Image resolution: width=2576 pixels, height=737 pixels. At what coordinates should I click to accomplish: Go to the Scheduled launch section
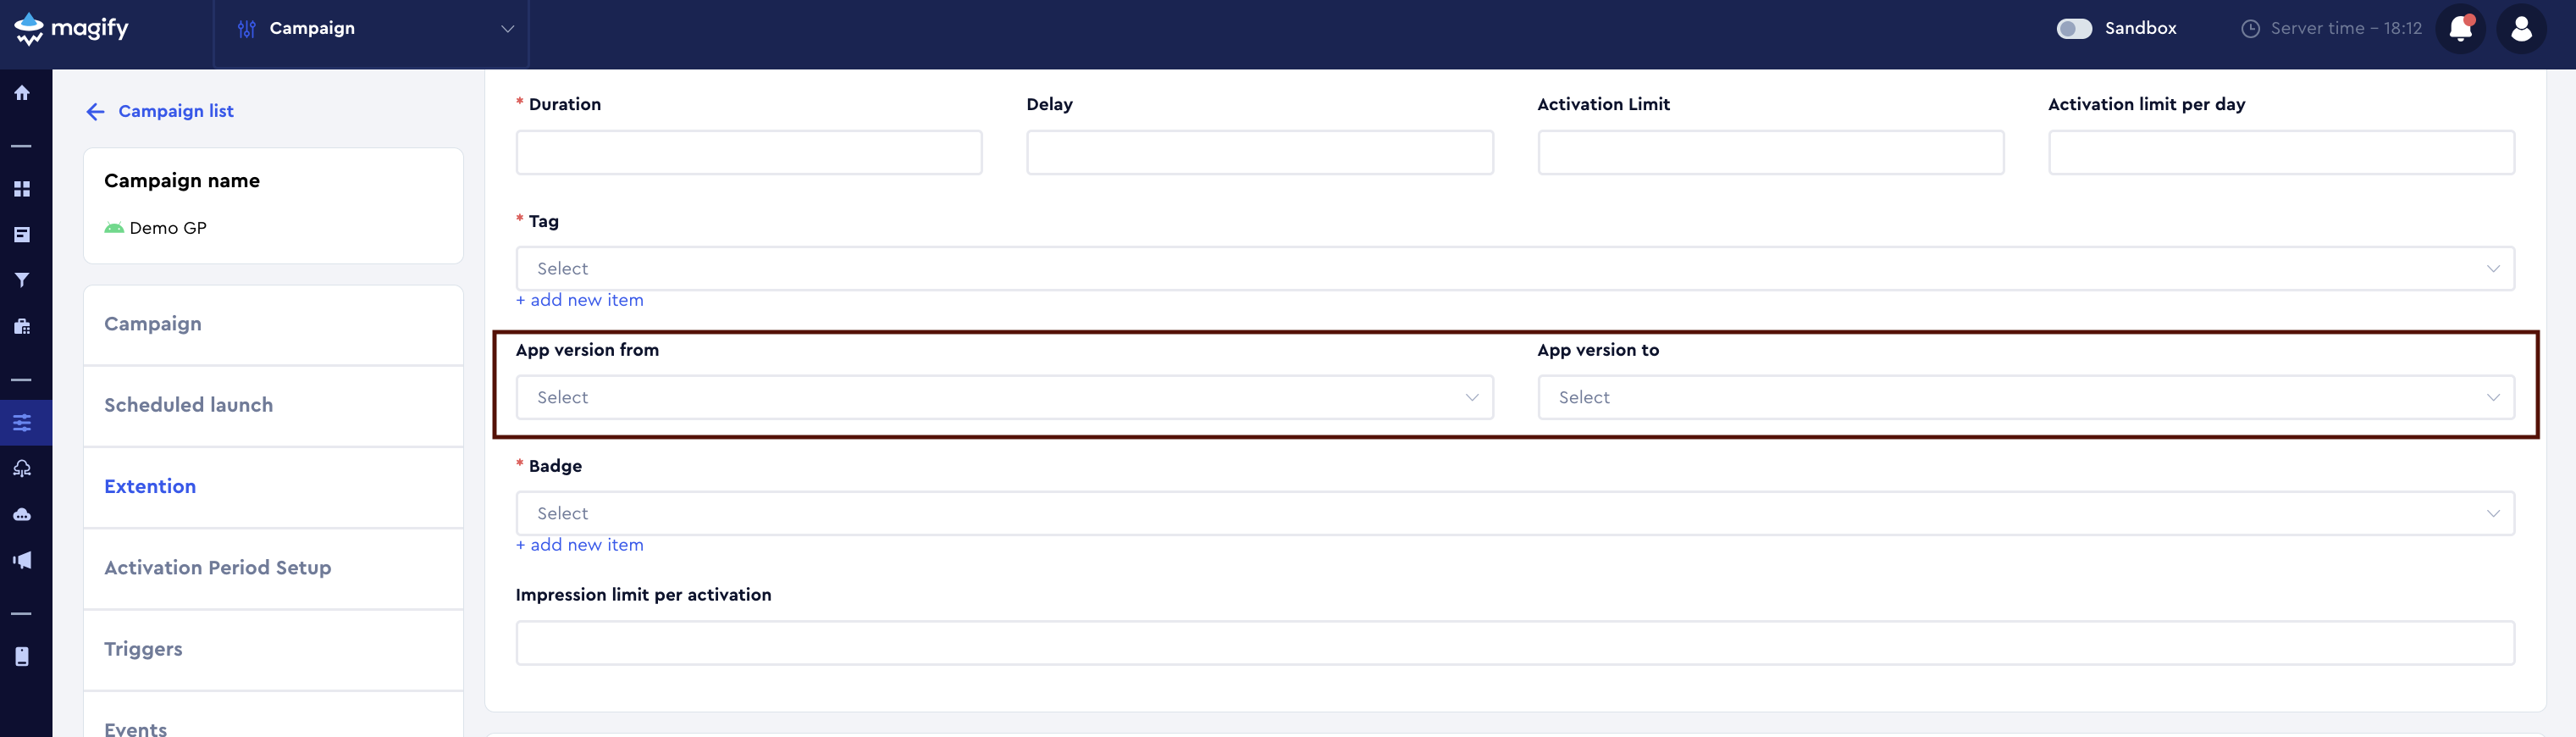coord(273,405)
